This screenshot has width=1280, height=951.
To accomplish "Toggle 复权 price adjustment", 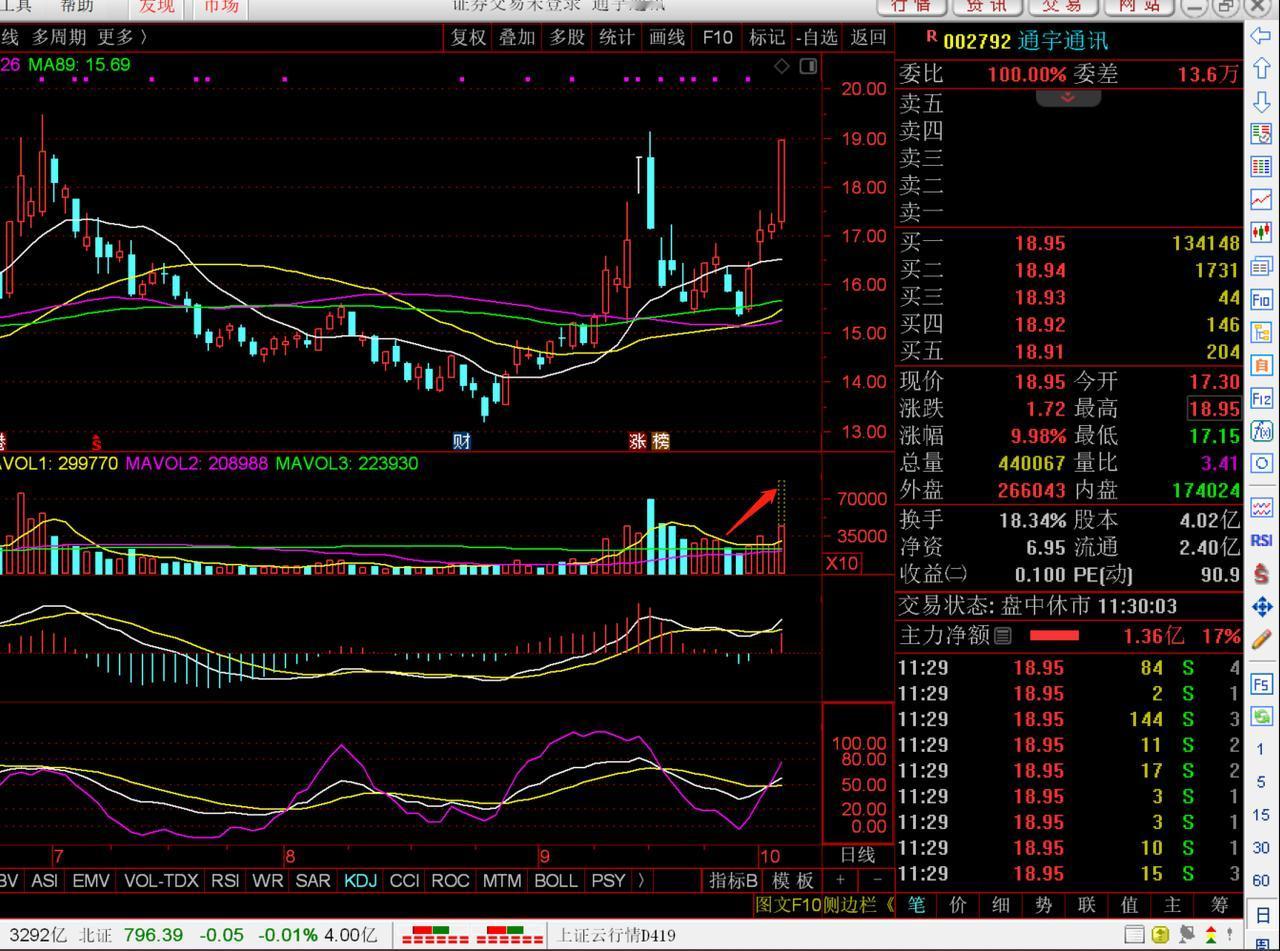I will pyautogui.click(x=468, y=38).
